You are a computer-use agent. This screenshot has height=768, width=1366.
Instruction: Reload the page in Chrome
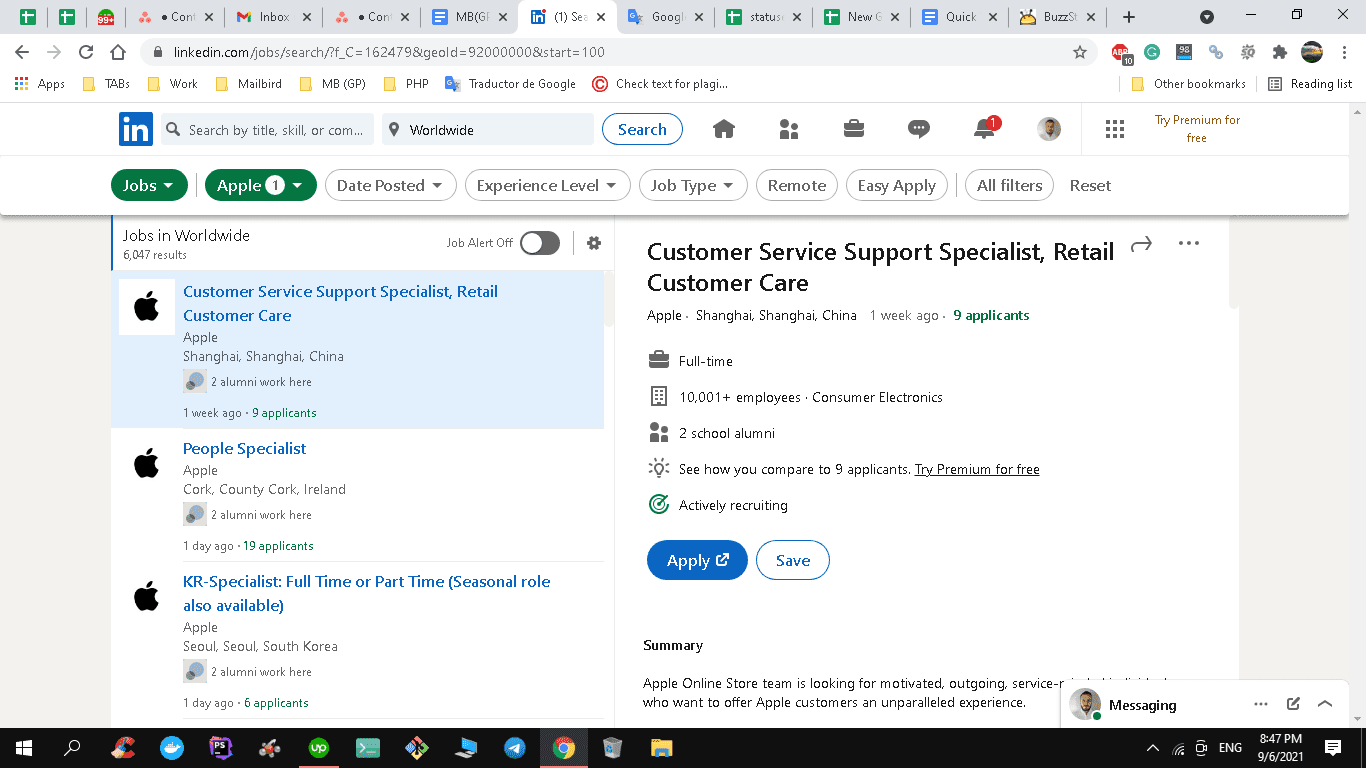[86, 52]
